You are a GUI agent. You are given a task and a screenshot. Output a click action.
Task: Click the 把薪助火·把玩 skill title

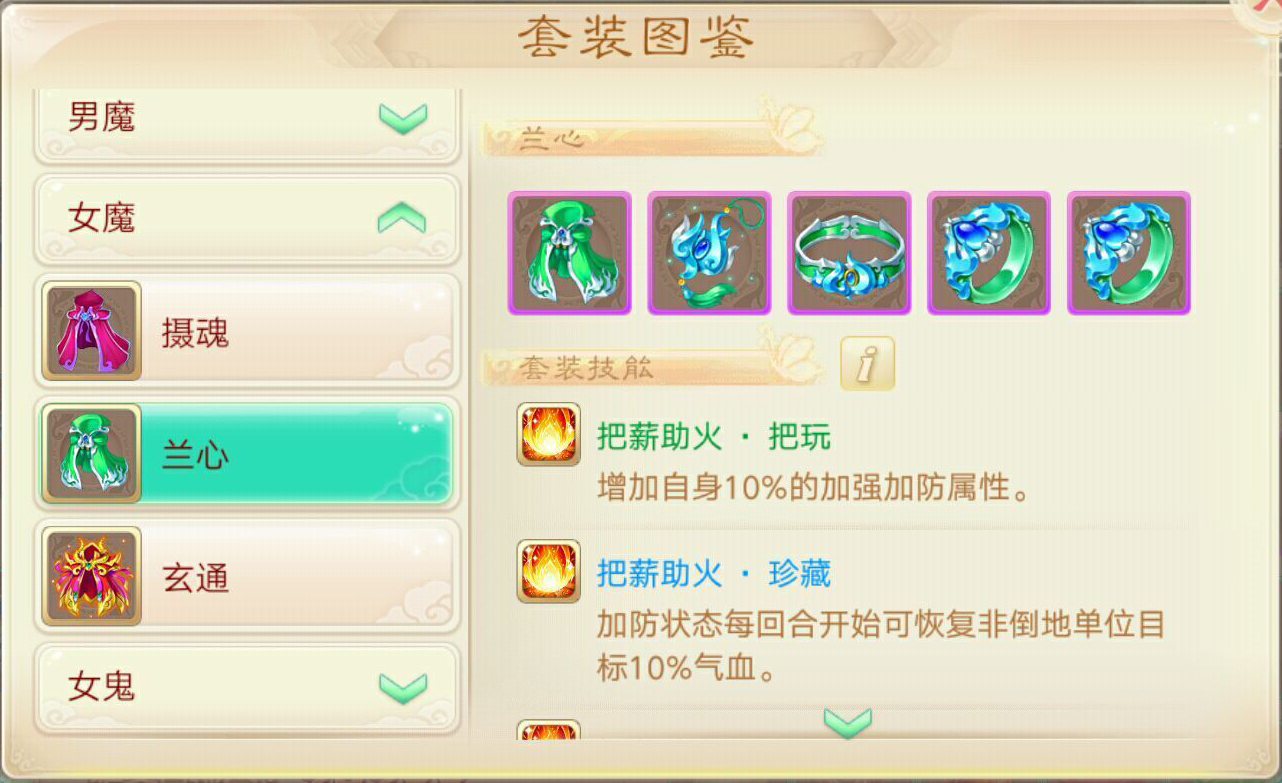coord(713,436)
